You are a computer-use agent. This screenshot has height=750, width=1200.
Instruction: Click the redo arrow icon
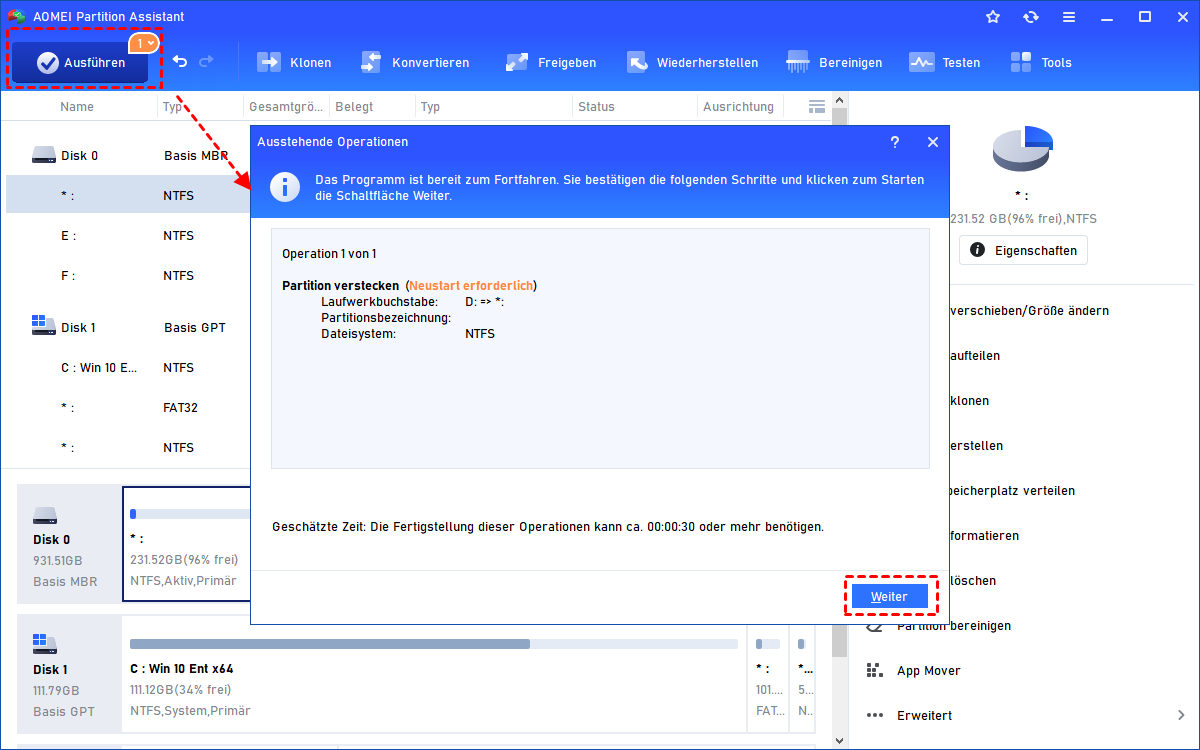tap(206, 62)
